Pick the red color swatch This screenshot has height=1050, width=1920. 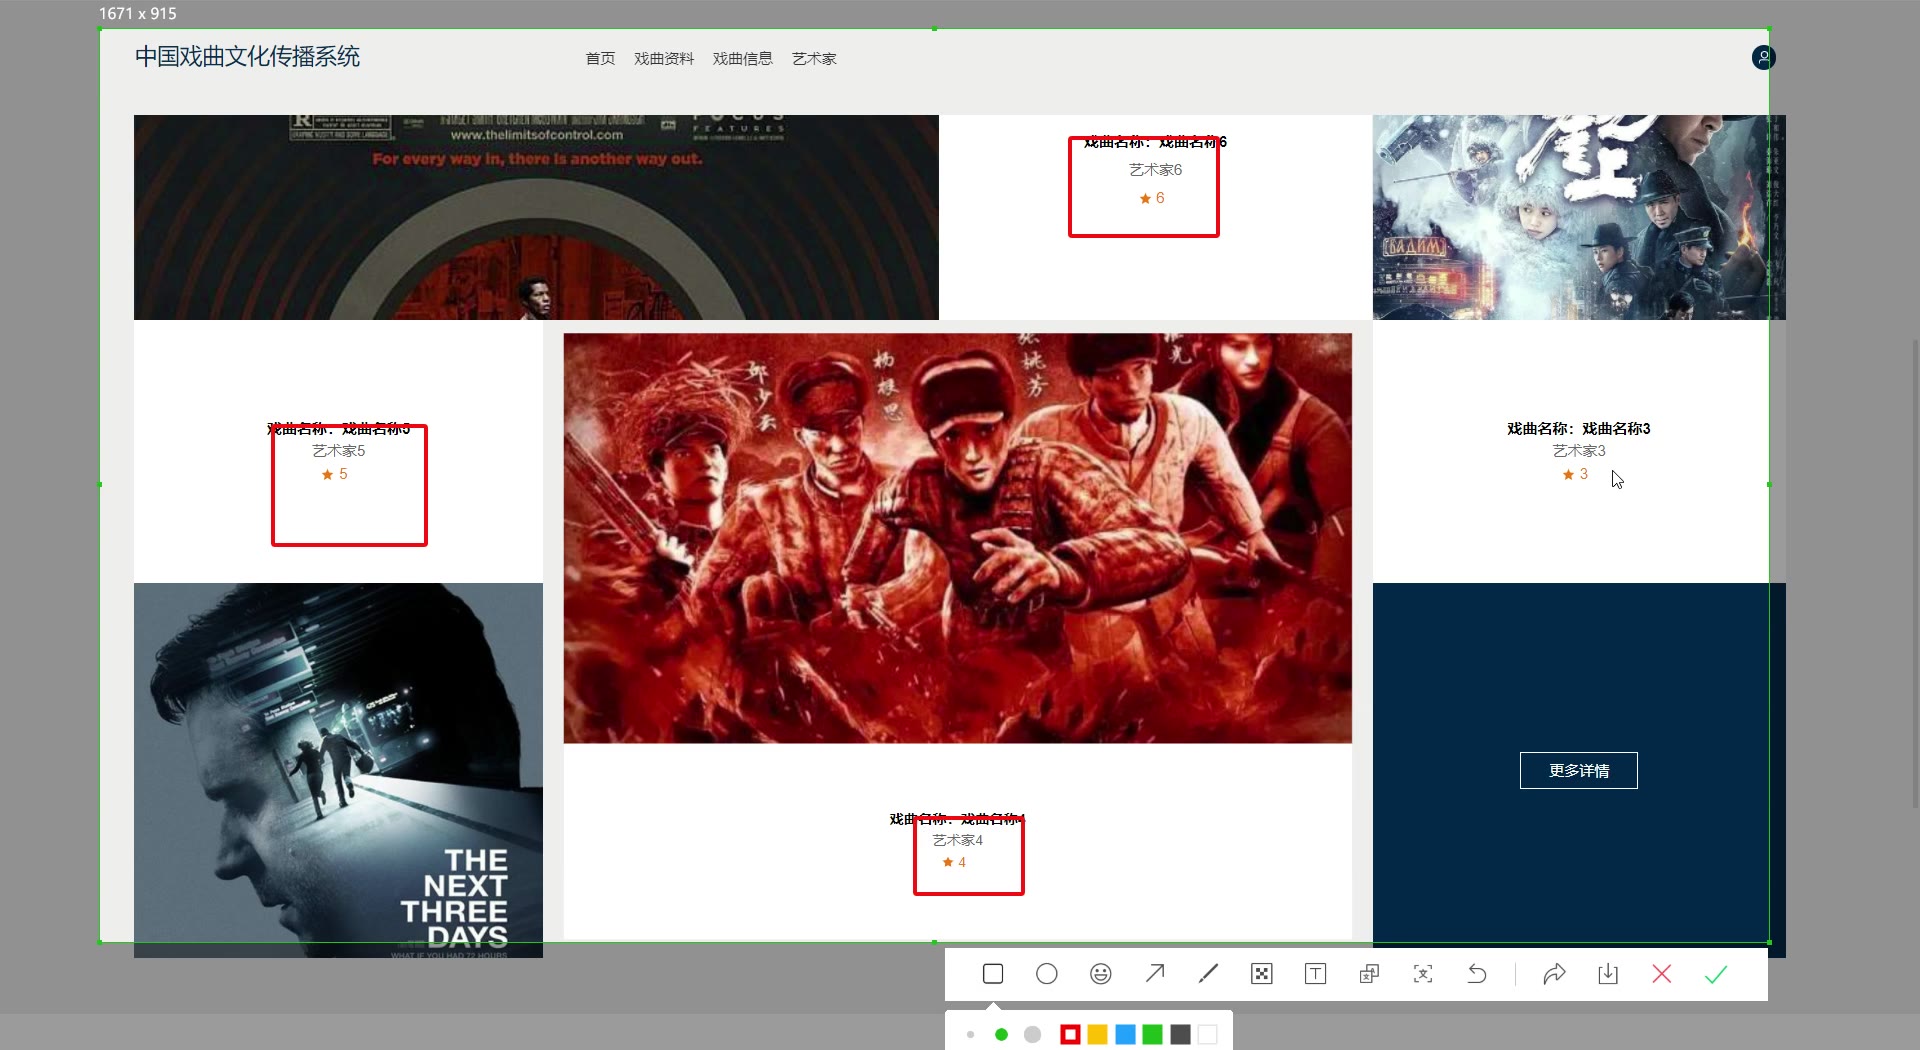tap(1070, 1035)
